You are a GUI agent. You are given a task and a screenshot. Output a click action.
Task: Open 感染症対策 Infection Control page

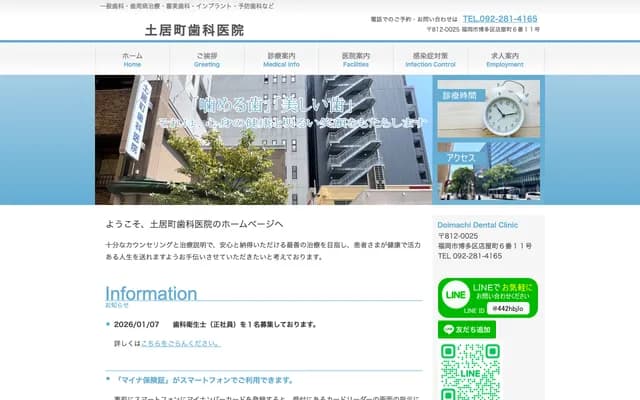click(430, 60)
